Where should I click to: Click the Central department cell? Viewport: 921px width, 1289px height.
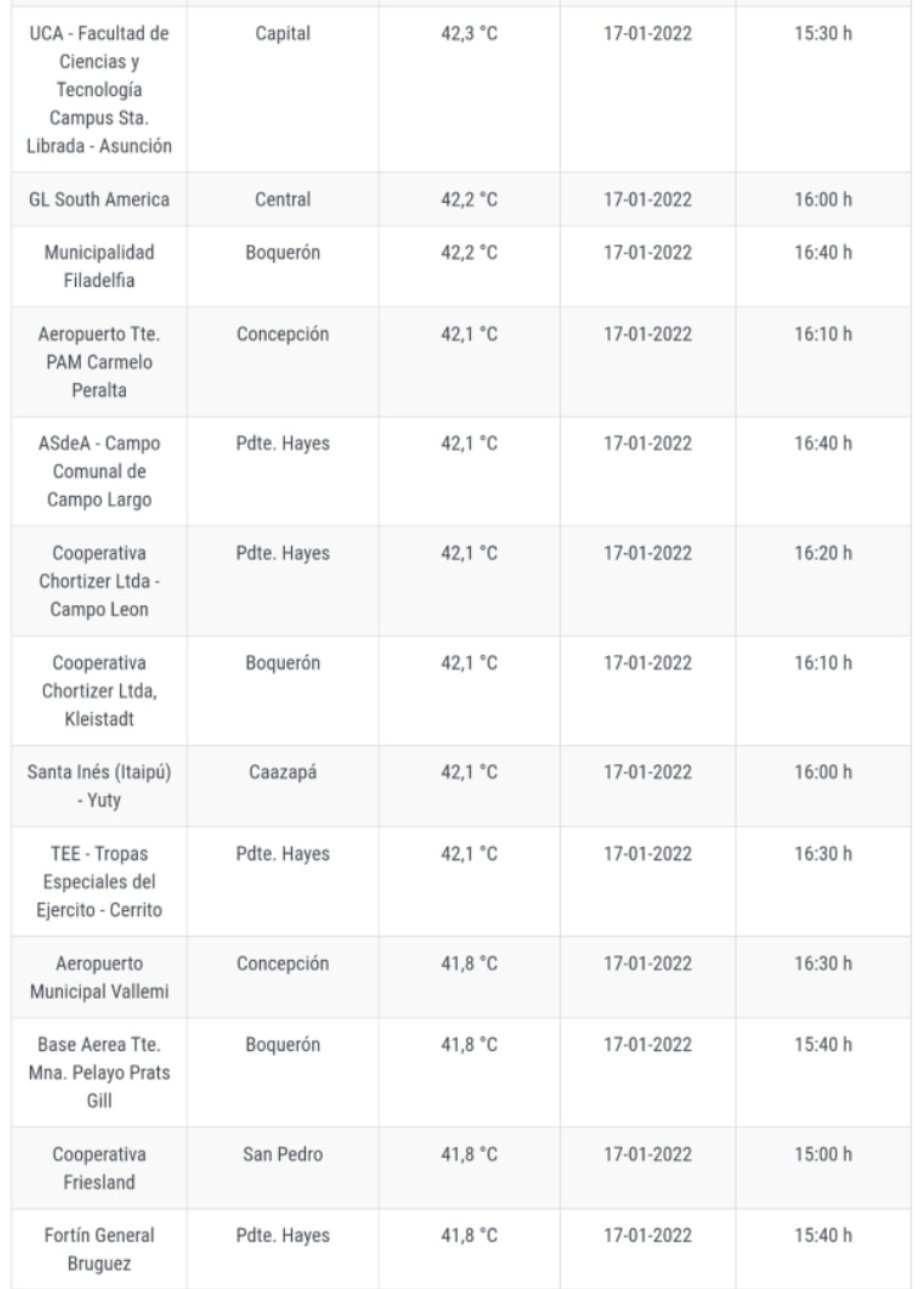[283, 199]
